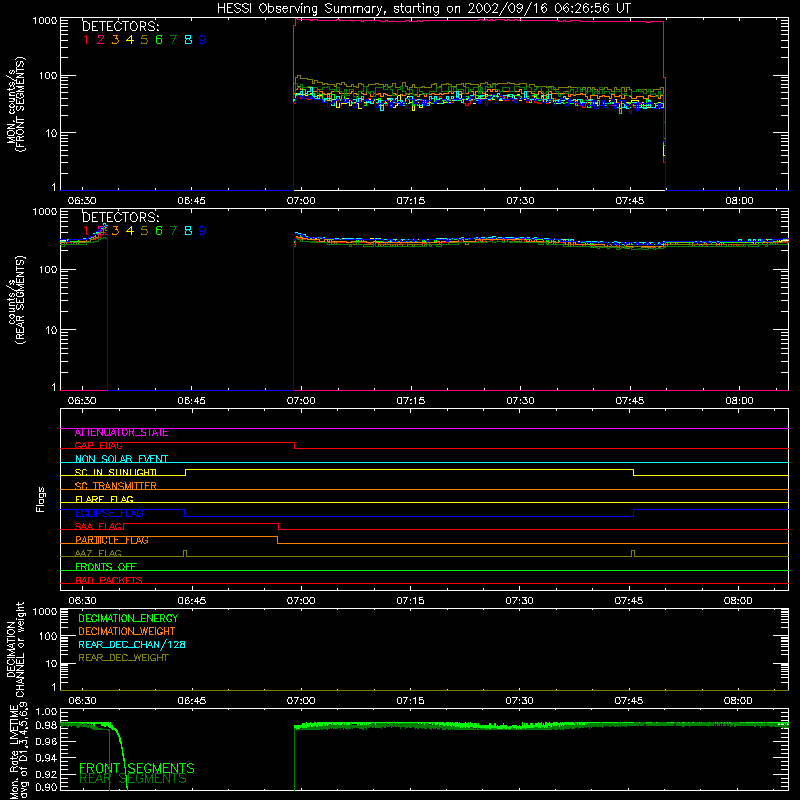Click the Flags axis title
Screen dimensions: 800x800
41,499
